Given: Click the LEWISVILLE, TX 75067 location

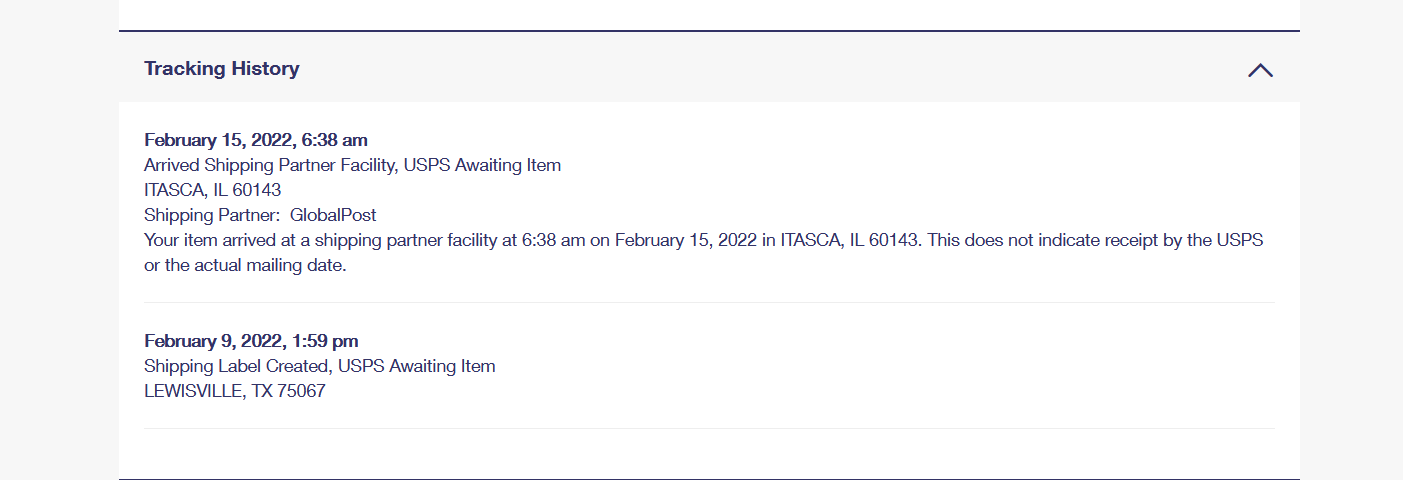Looking at the screenshot, I should (234, 391).
